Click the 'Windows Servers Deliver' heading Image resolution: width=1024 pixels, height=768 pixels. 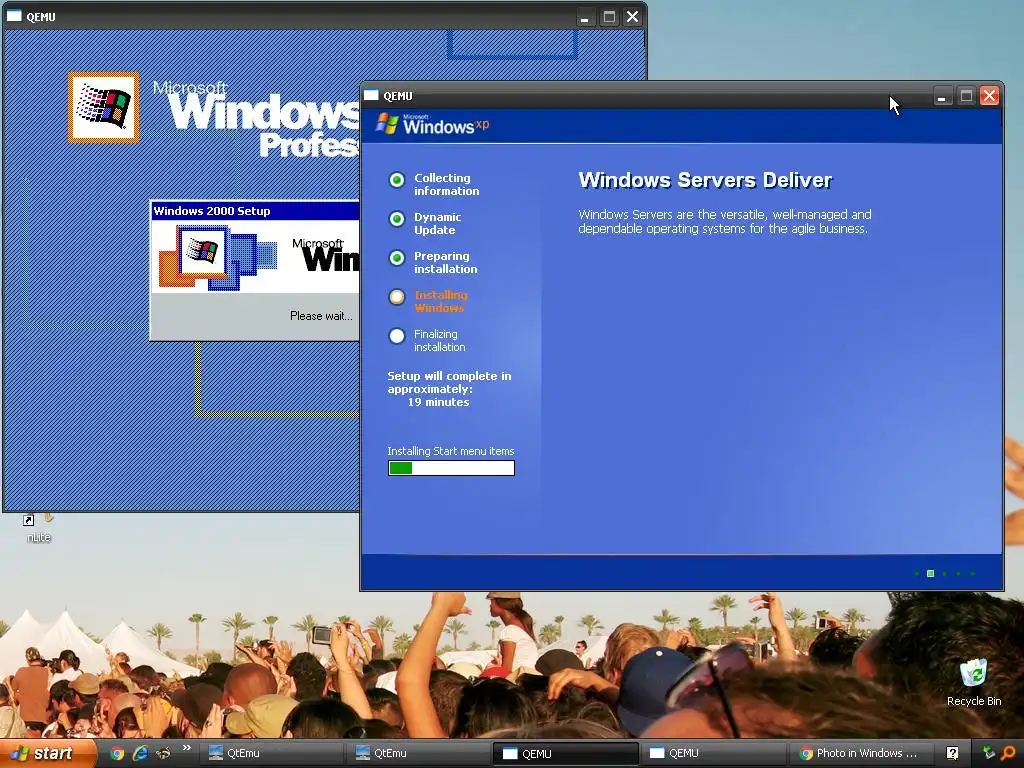click(705, 180)
